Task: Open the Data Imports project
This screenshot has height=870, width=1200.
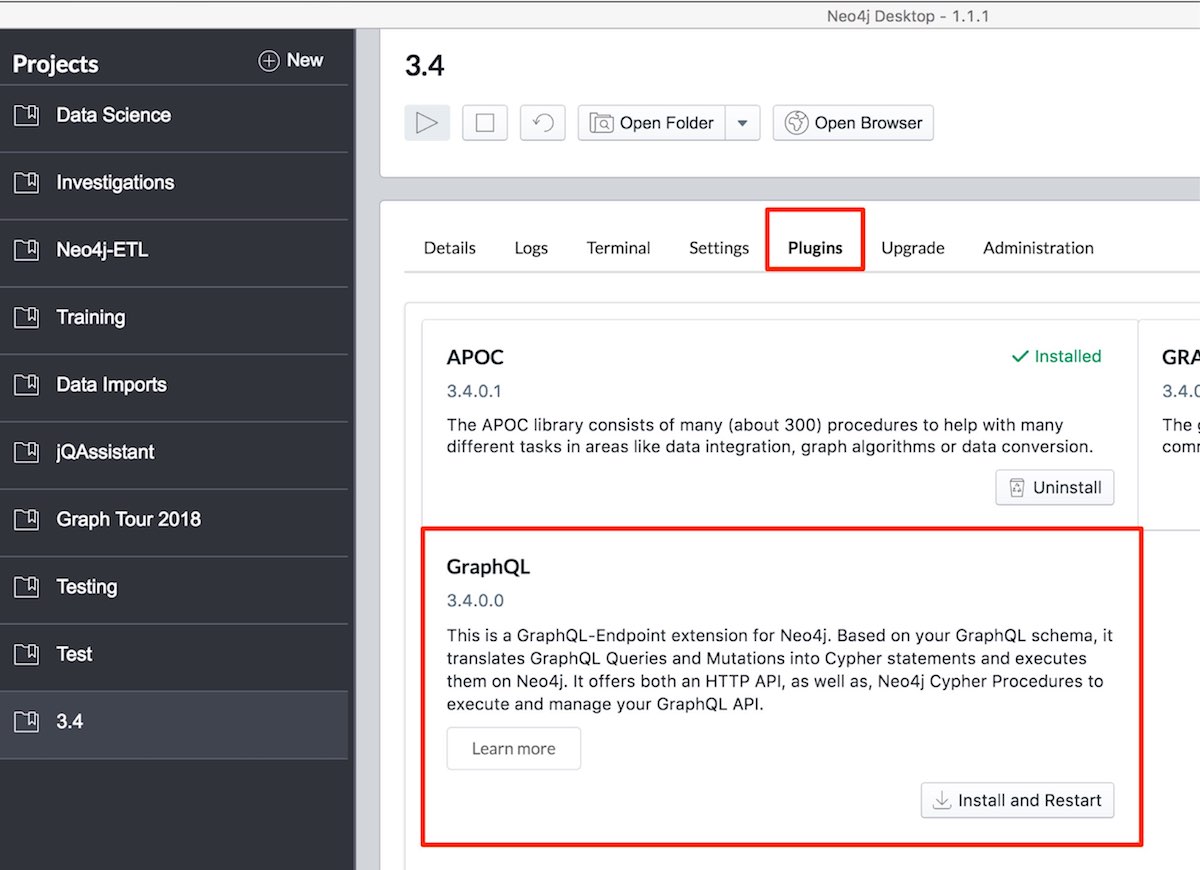Action: click(x=174, y=385)
